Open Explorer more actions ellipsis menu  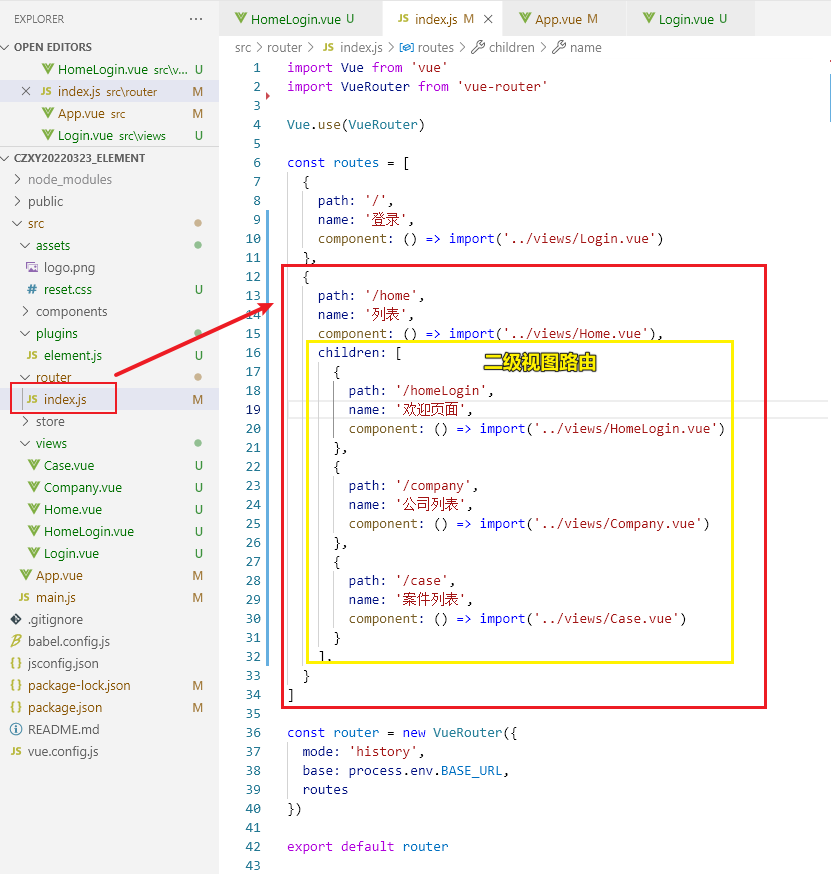196,19
